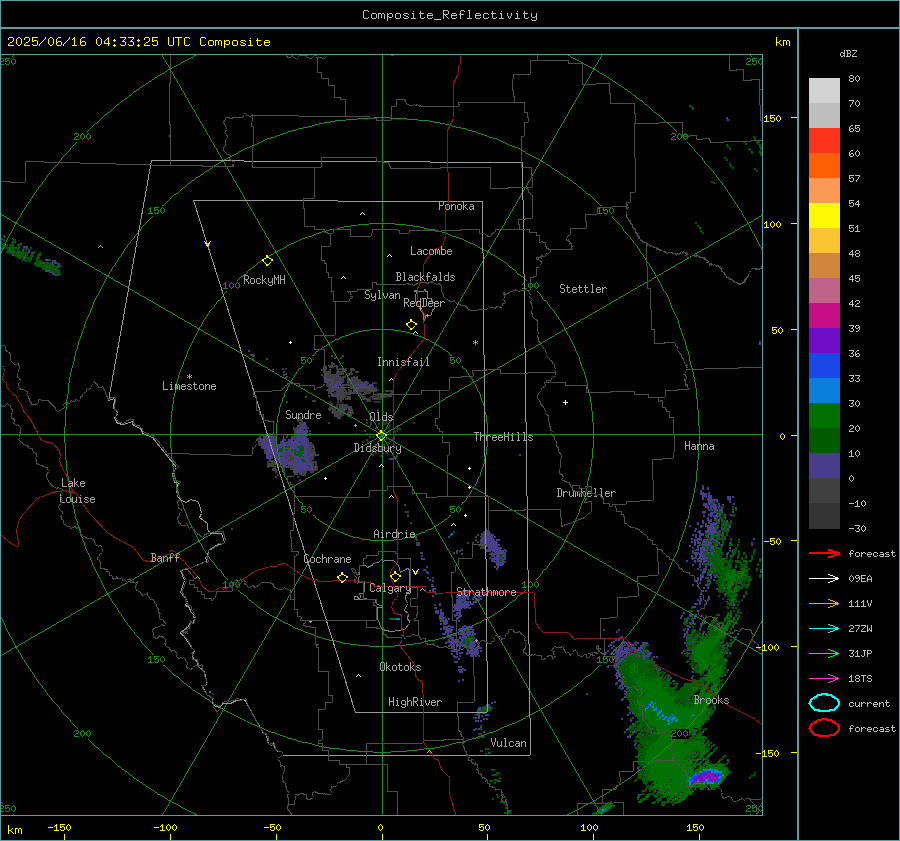Click the Hanna label on map
Viewport: 900px width, 841px height.
coord(699,446)
